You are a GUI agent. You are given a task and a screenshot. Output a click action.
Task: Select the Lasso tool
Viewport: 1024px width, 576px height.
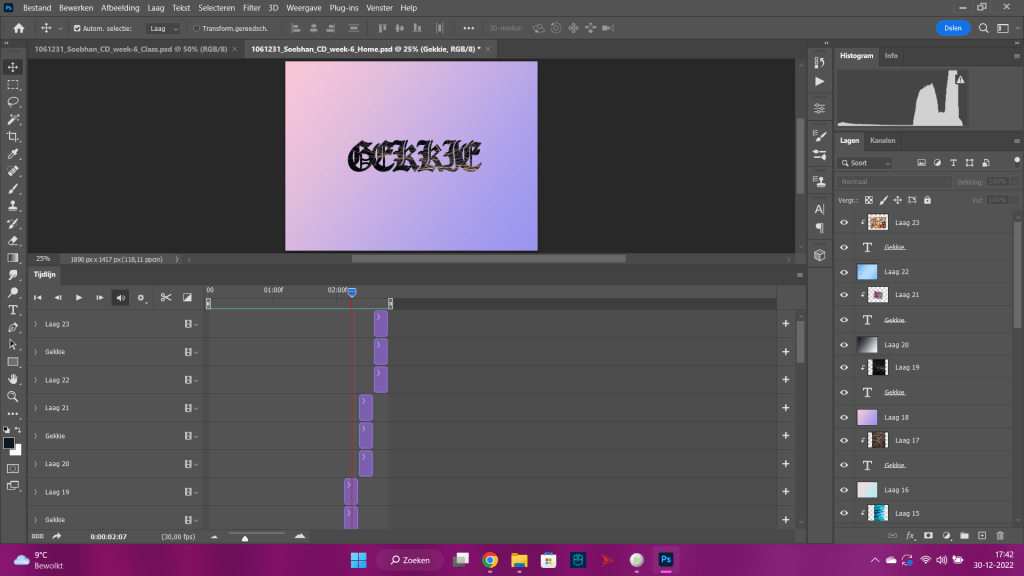[x=13, y=102]
